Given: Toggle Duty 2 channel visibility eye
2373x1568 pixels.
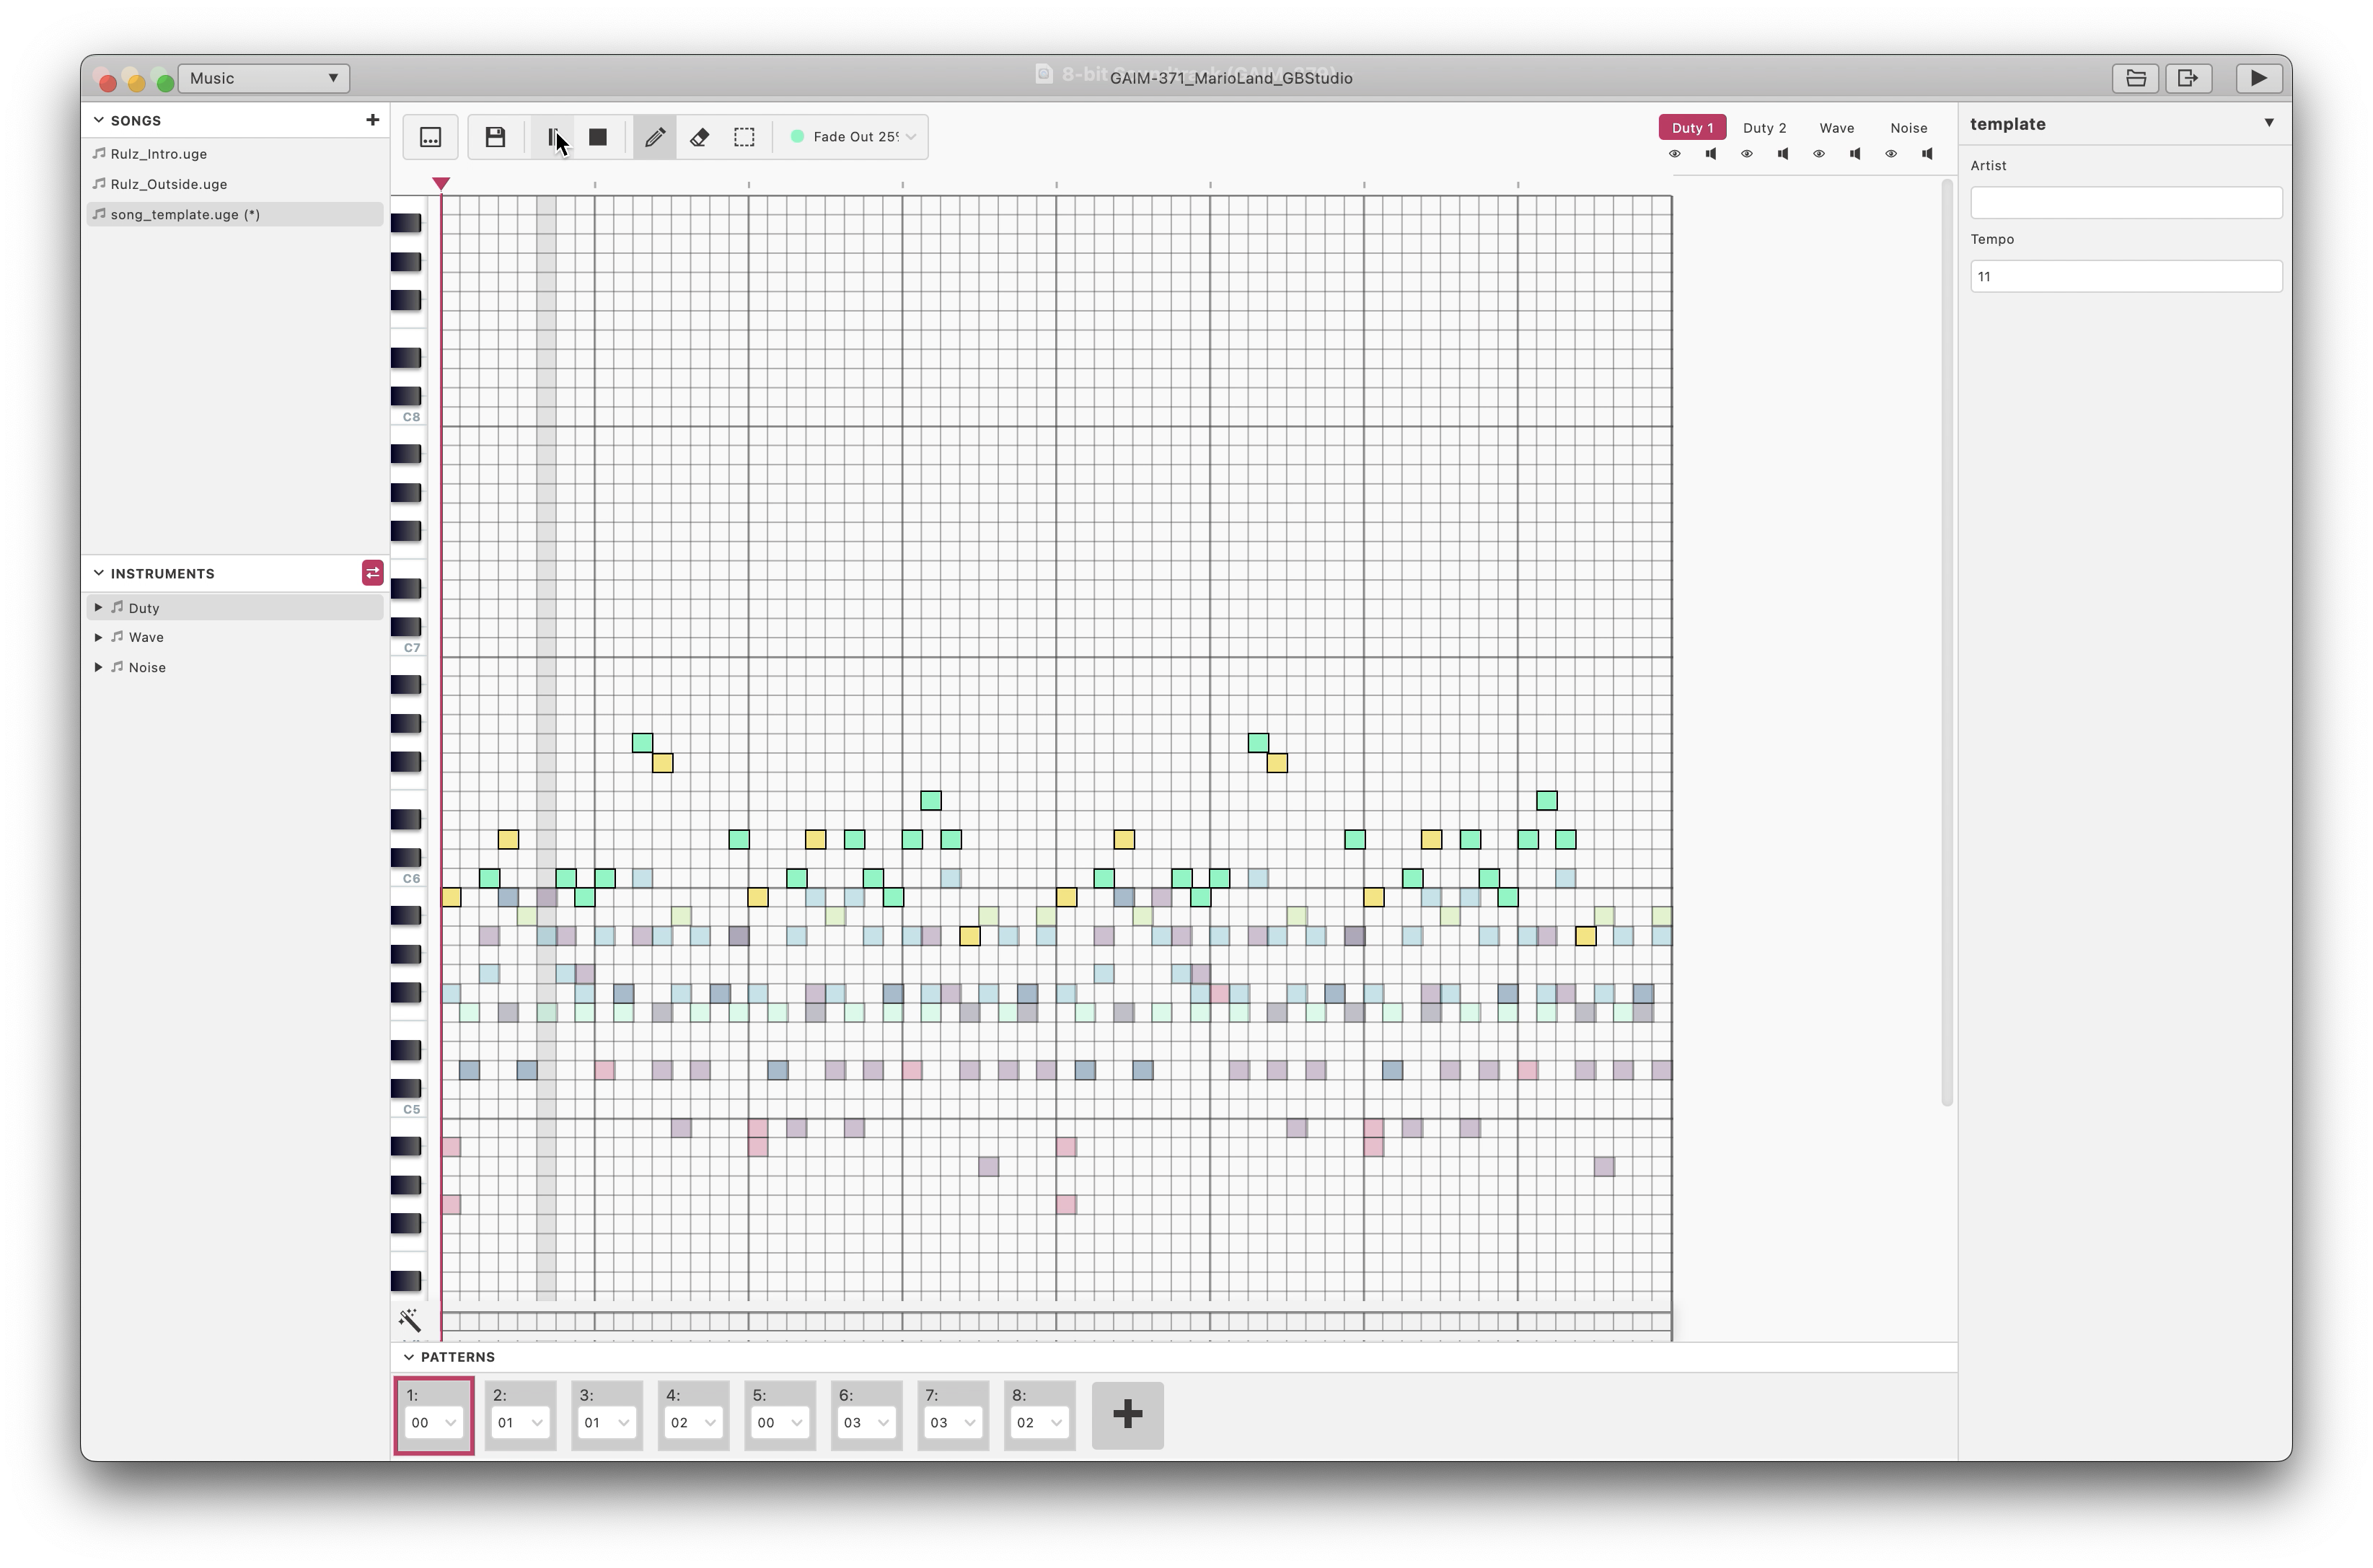Looking at the screenshot, I should [x=1746, y=154].
